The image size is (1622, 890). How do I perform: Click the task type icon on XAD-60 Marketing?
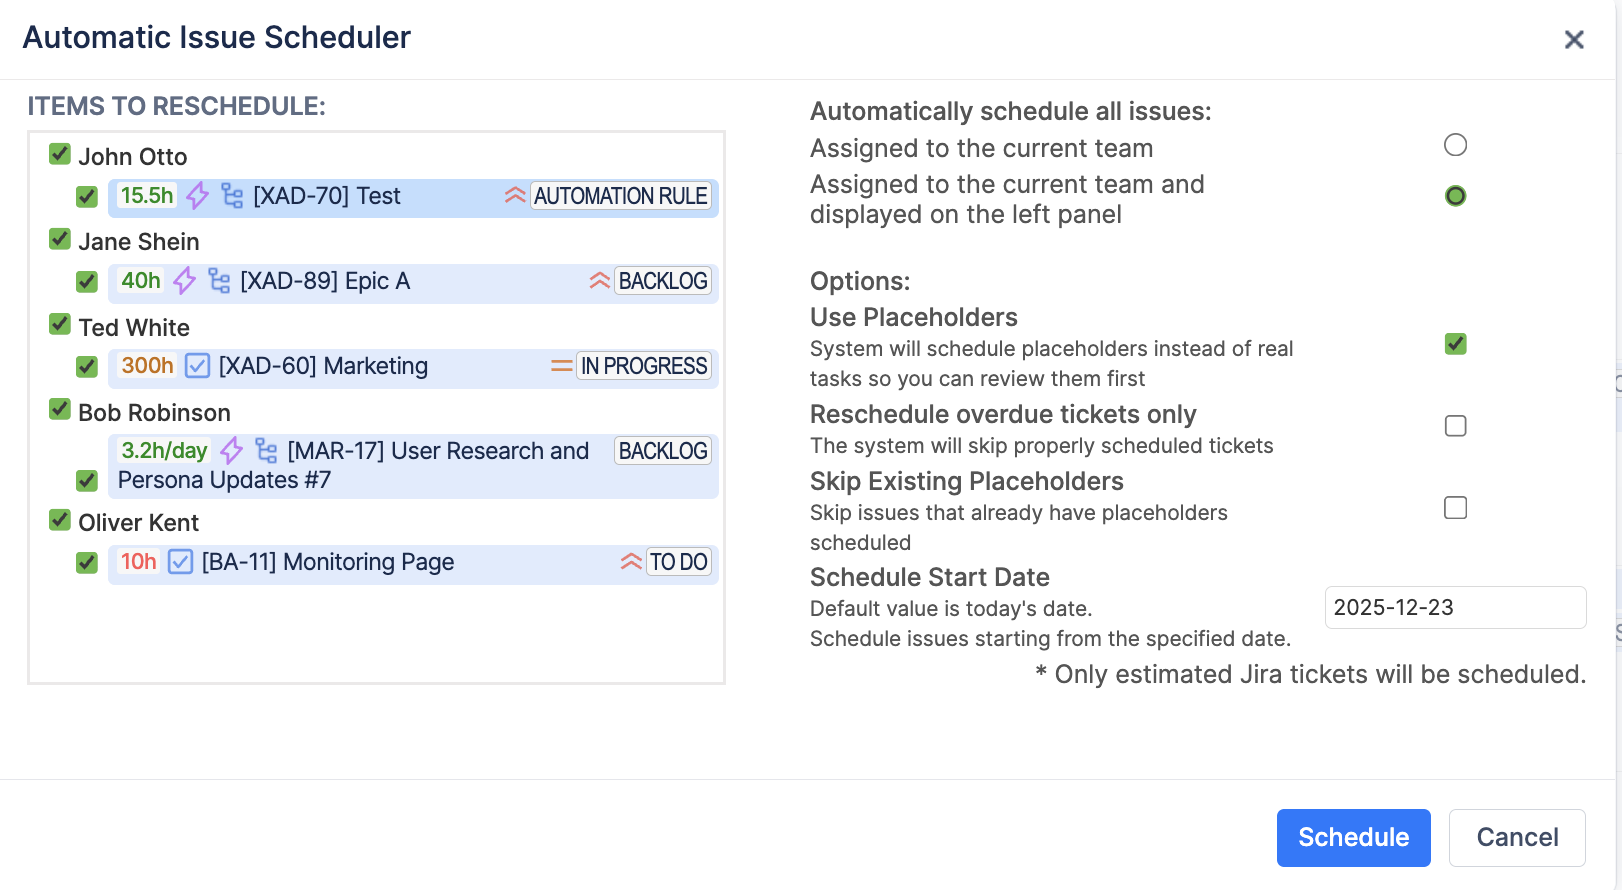pyautogui.click(x=198, y=366)
